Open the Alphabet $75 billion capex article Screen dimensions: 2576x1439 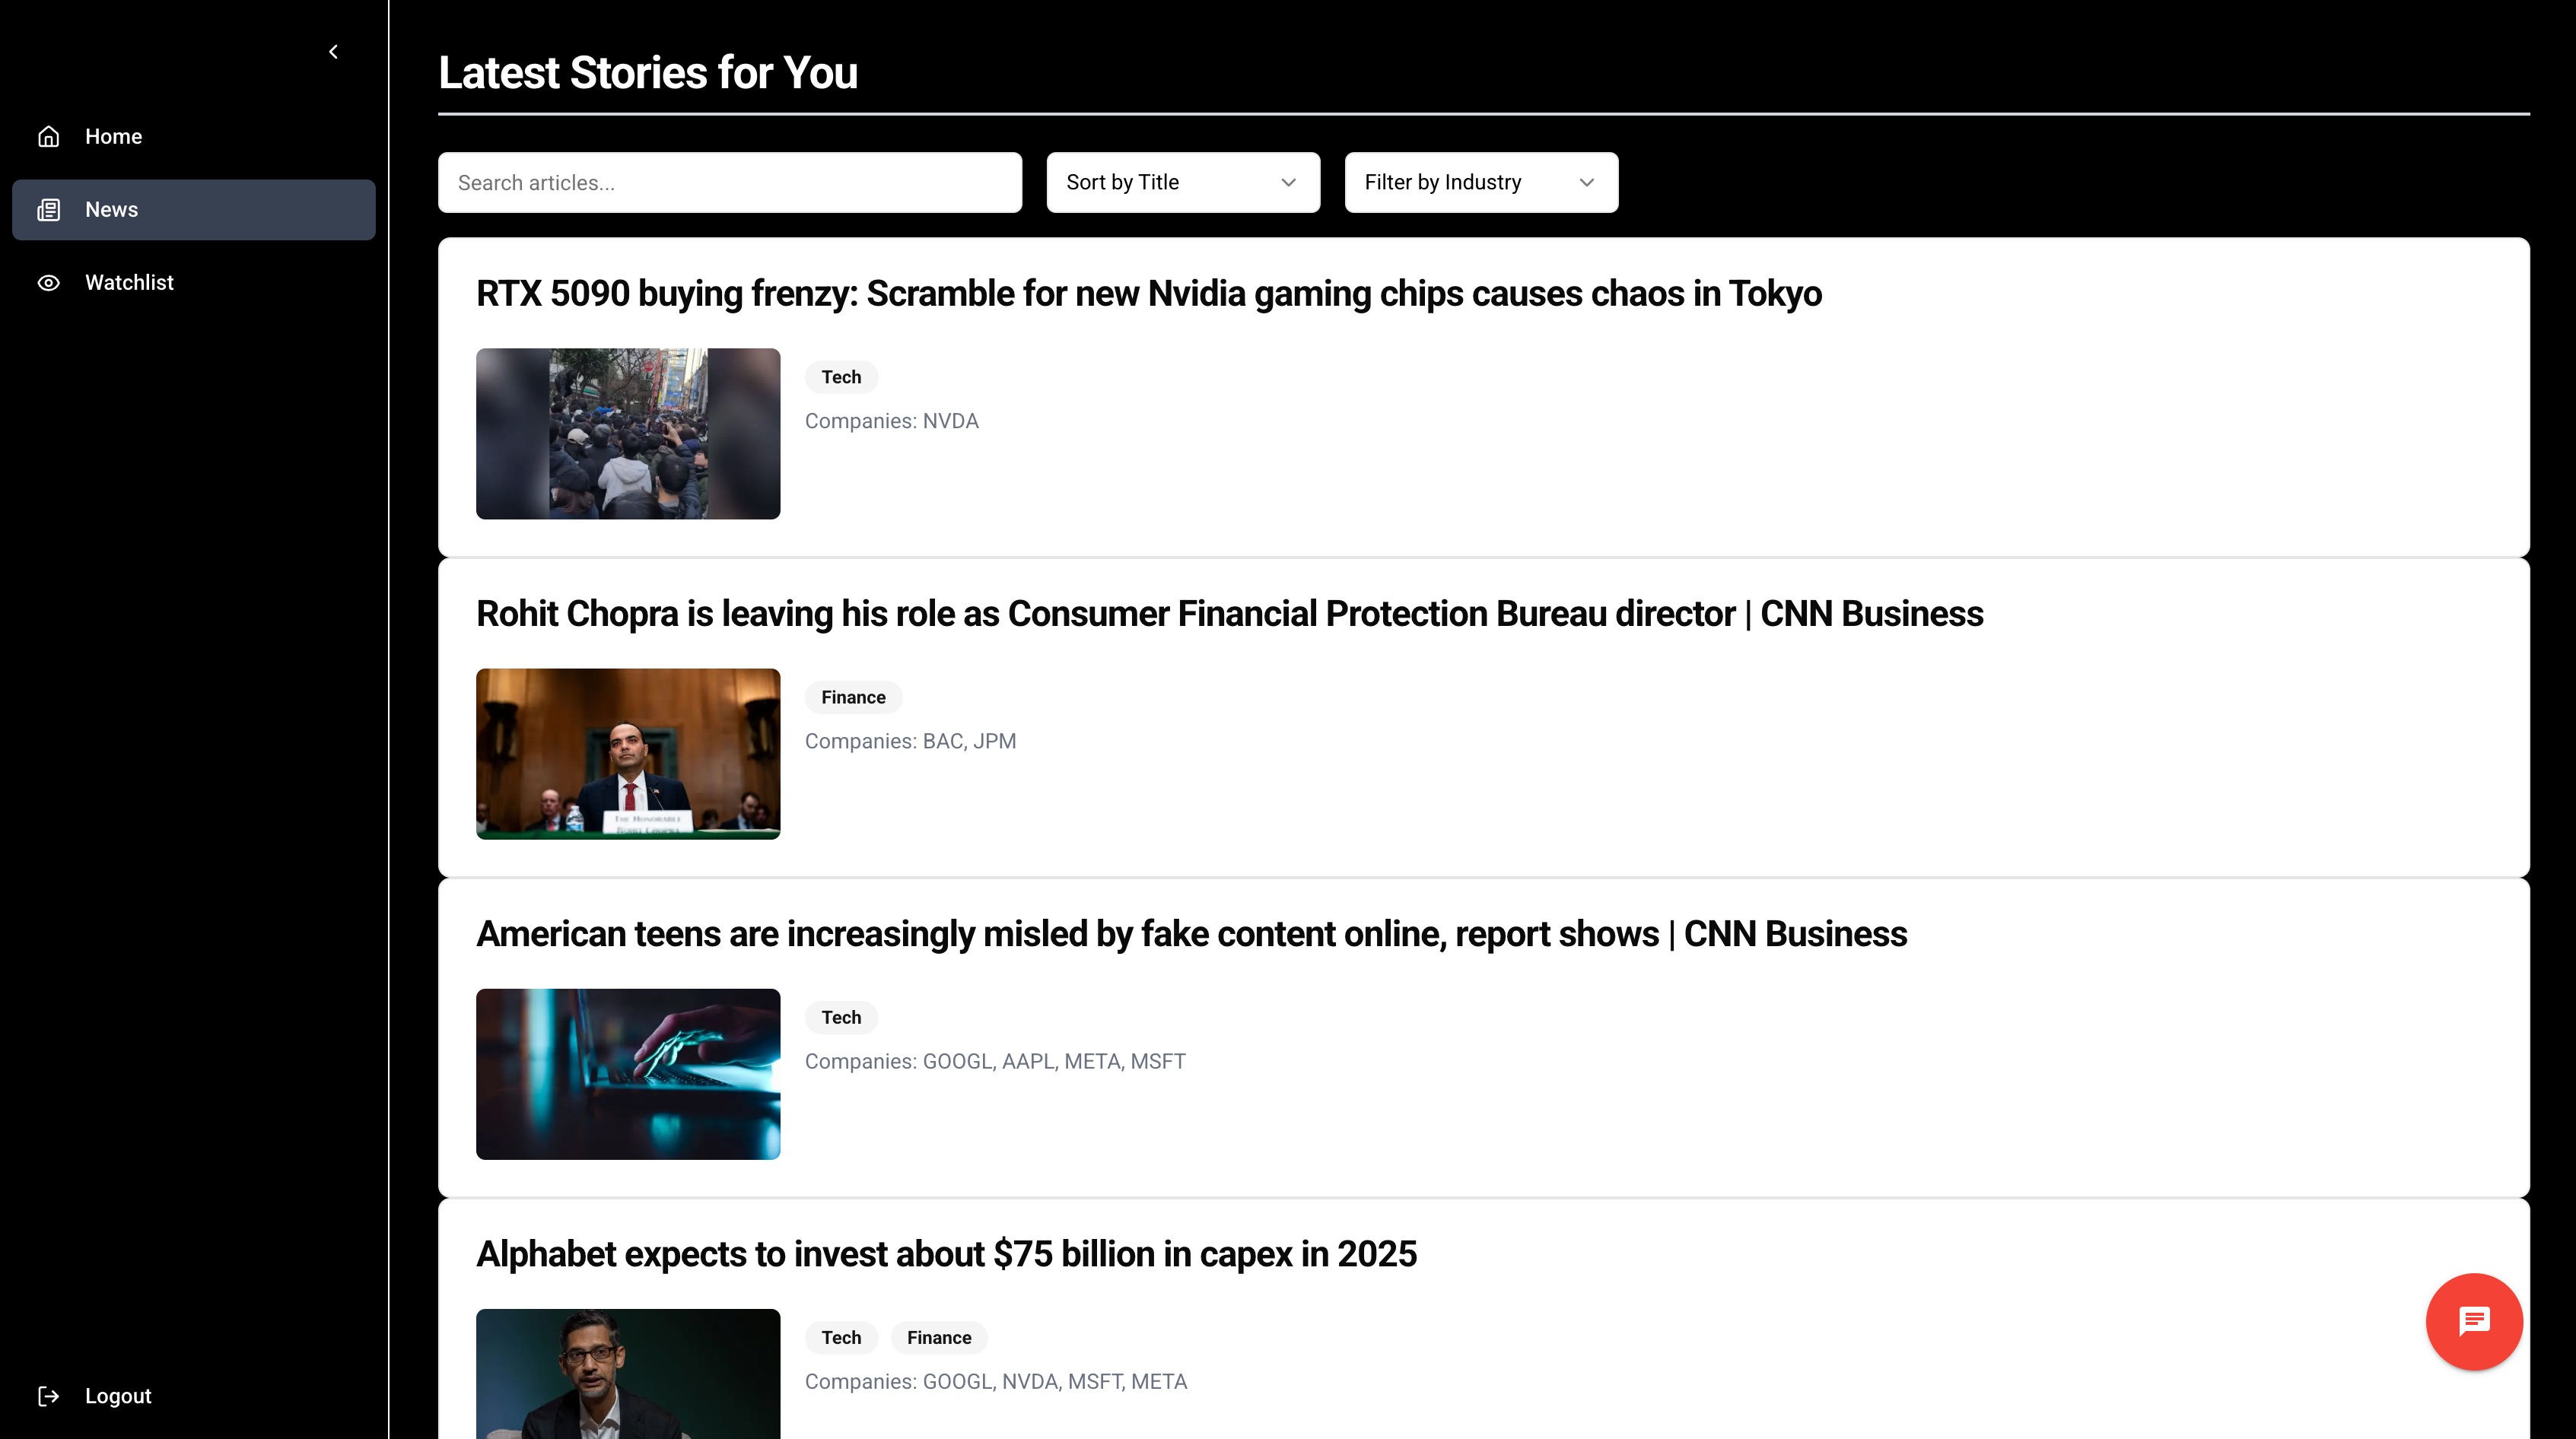[x=946, y=1254]
